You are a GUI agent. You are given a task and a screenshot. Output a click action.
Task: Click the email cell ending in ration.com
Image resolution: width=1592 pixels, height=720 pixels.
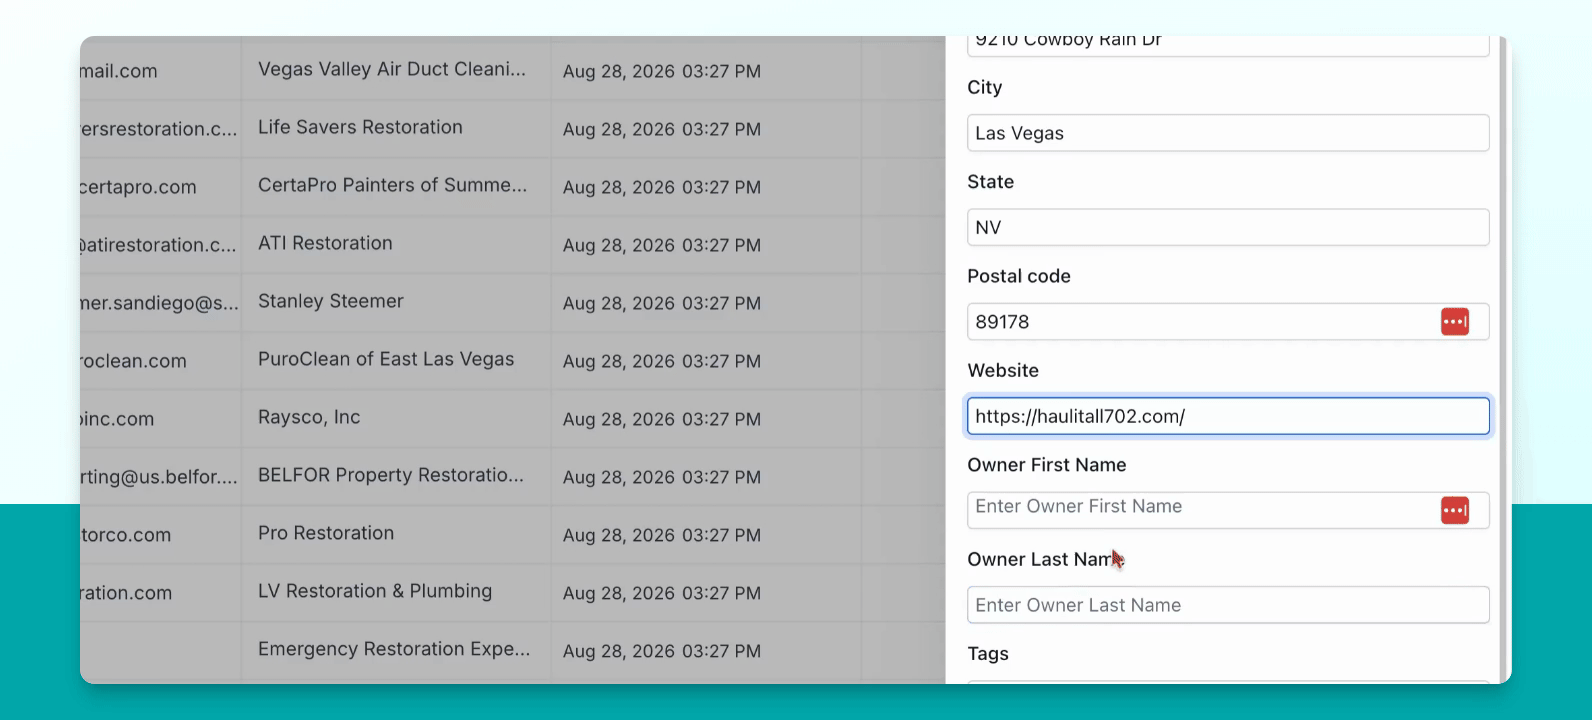tap(160, 593)
